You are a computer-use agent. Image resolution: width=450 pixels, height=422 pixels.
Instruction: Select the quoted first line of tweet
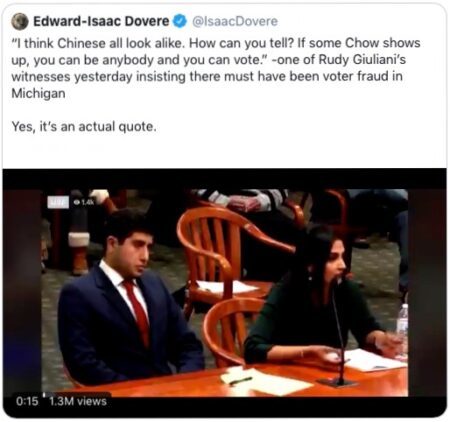[216, 43]
